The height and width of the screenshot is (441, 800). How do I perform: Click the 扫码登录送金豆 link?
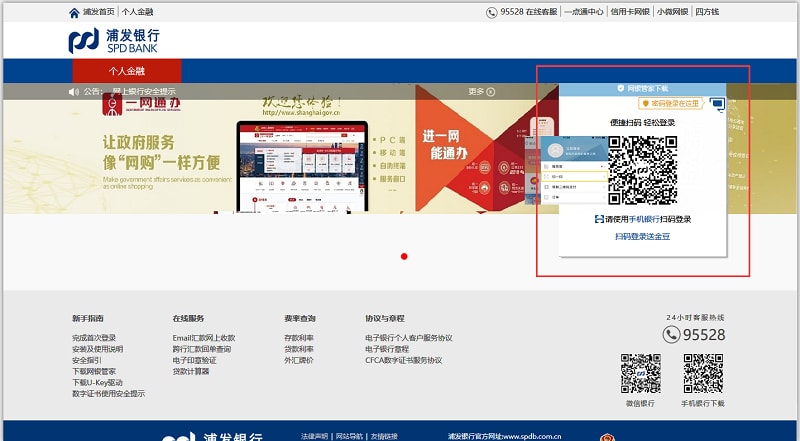[642, 237]
